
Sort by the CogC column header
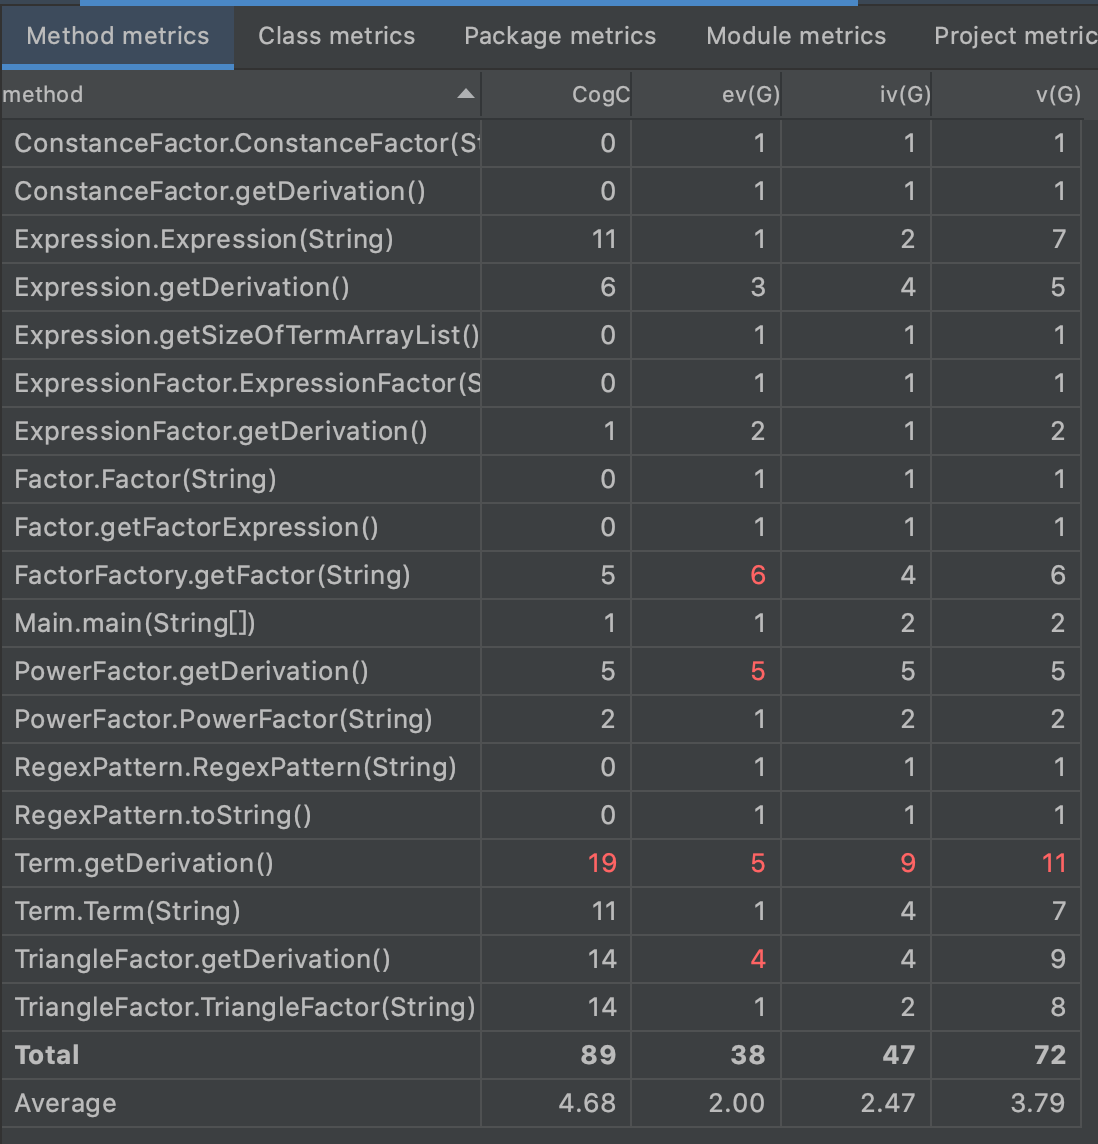click(x=600, y=95)
